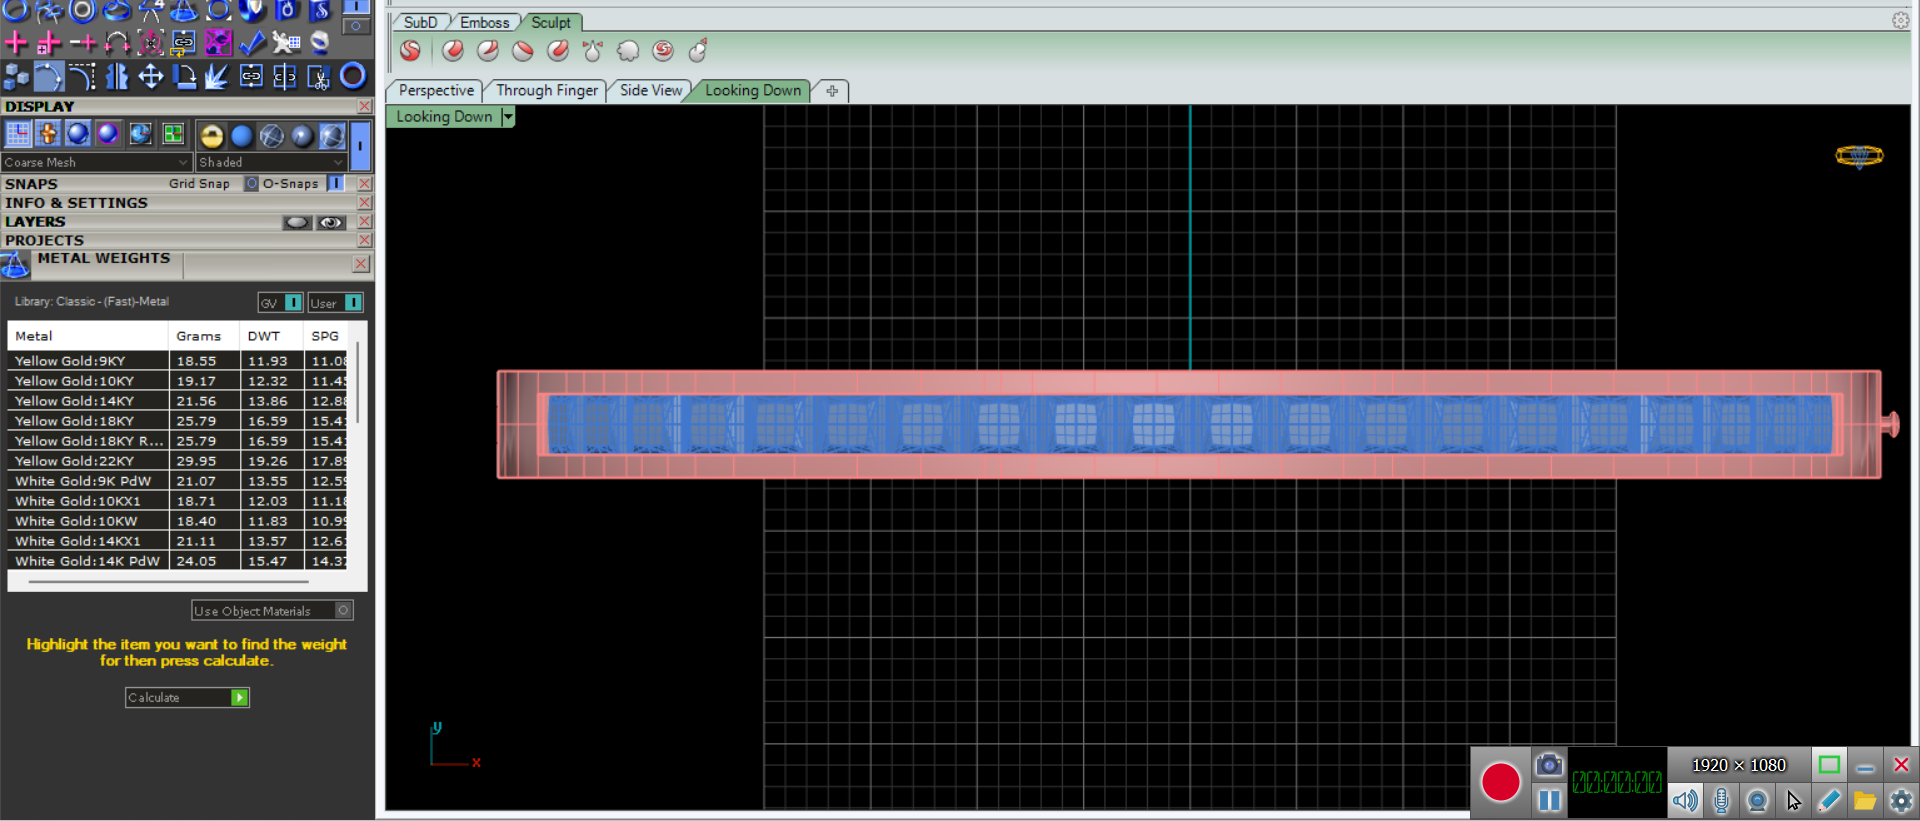Open the Shaded display mode dropdown
The width and height of the screenshot is (1920, 821).
270,162
